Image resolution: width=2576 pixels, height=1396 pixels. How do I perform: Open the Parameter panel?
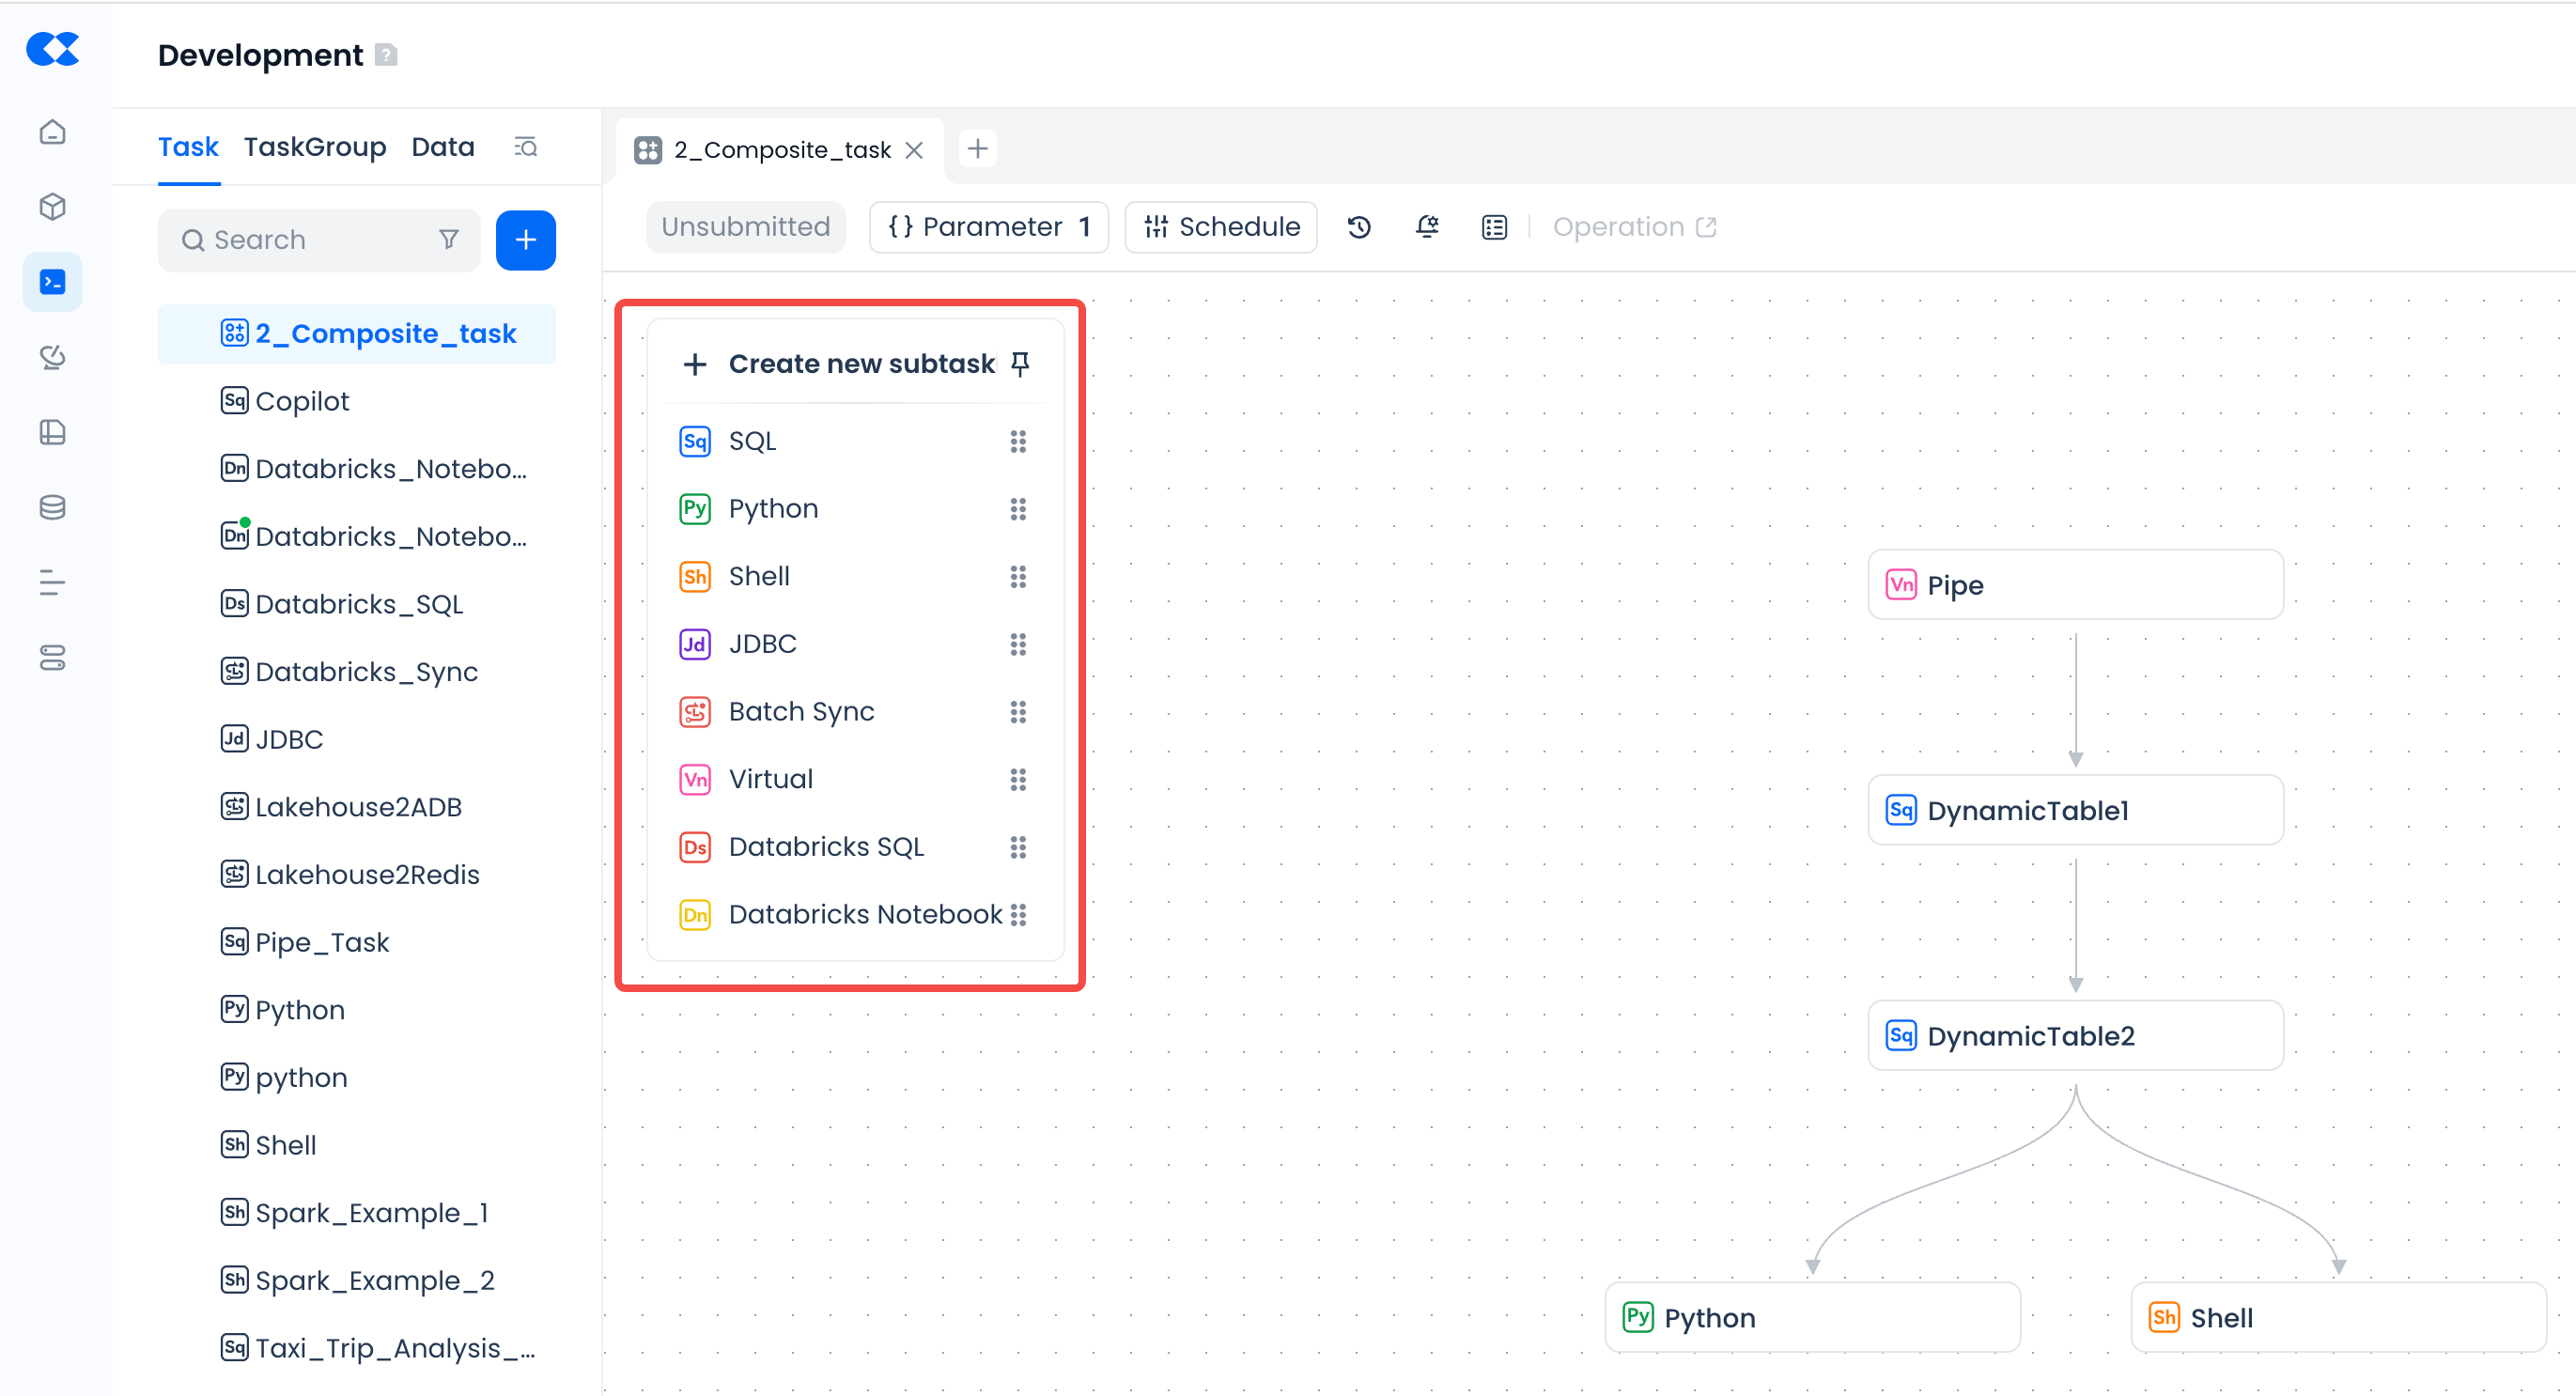pyautogui.click(x=988, y=228)
